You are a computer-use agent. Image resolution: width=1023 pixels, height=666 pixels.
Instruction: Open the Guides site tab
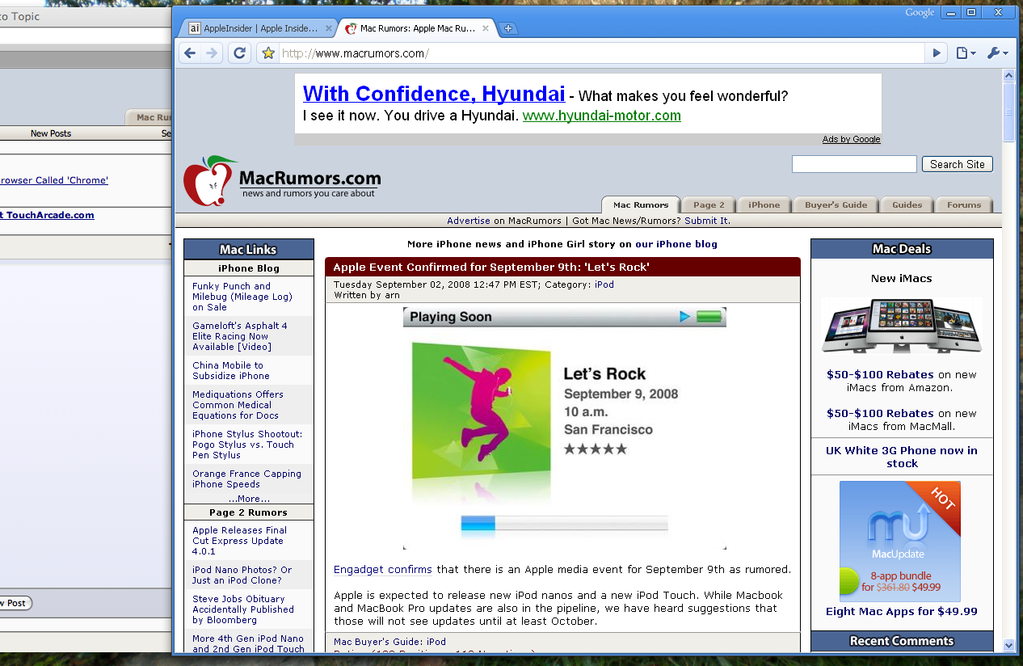(x=907, y=205)
